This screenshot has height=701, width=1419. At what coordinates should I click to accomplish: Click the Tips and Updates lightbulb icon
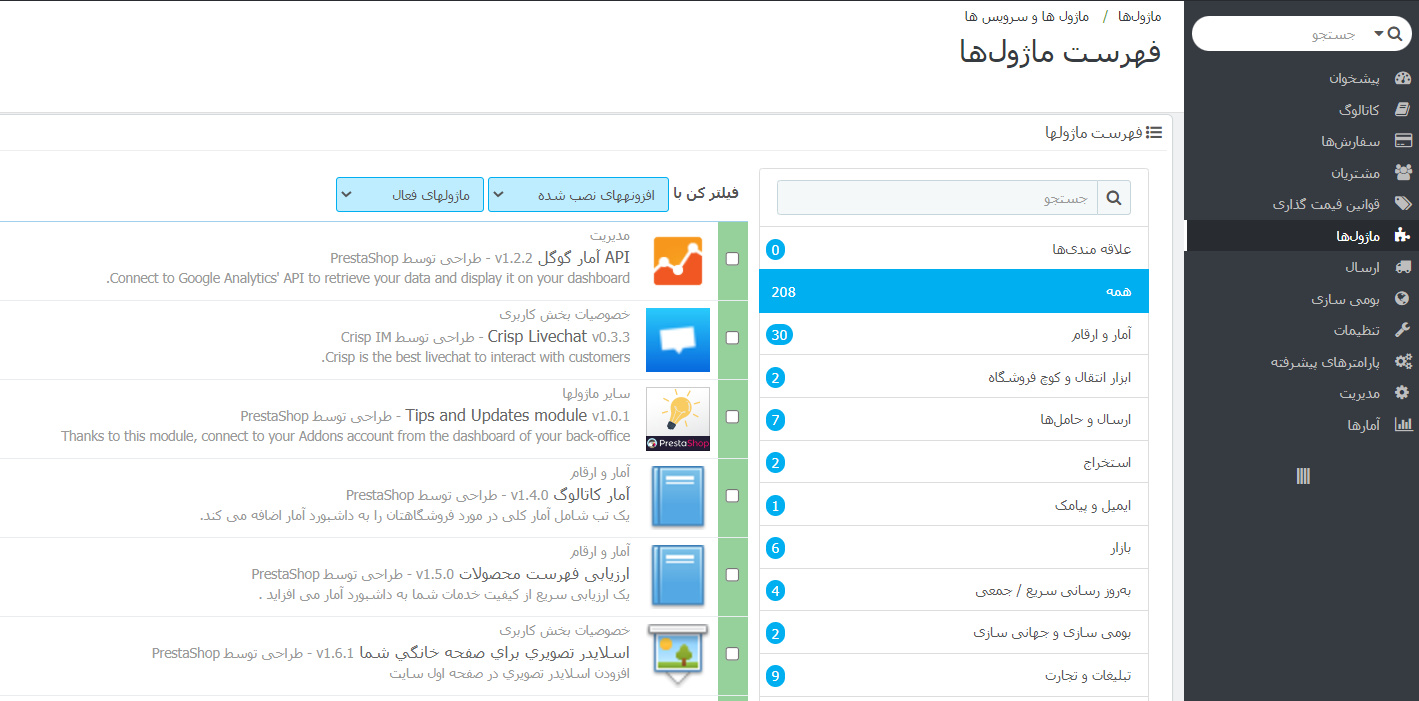tap(678, 419)
